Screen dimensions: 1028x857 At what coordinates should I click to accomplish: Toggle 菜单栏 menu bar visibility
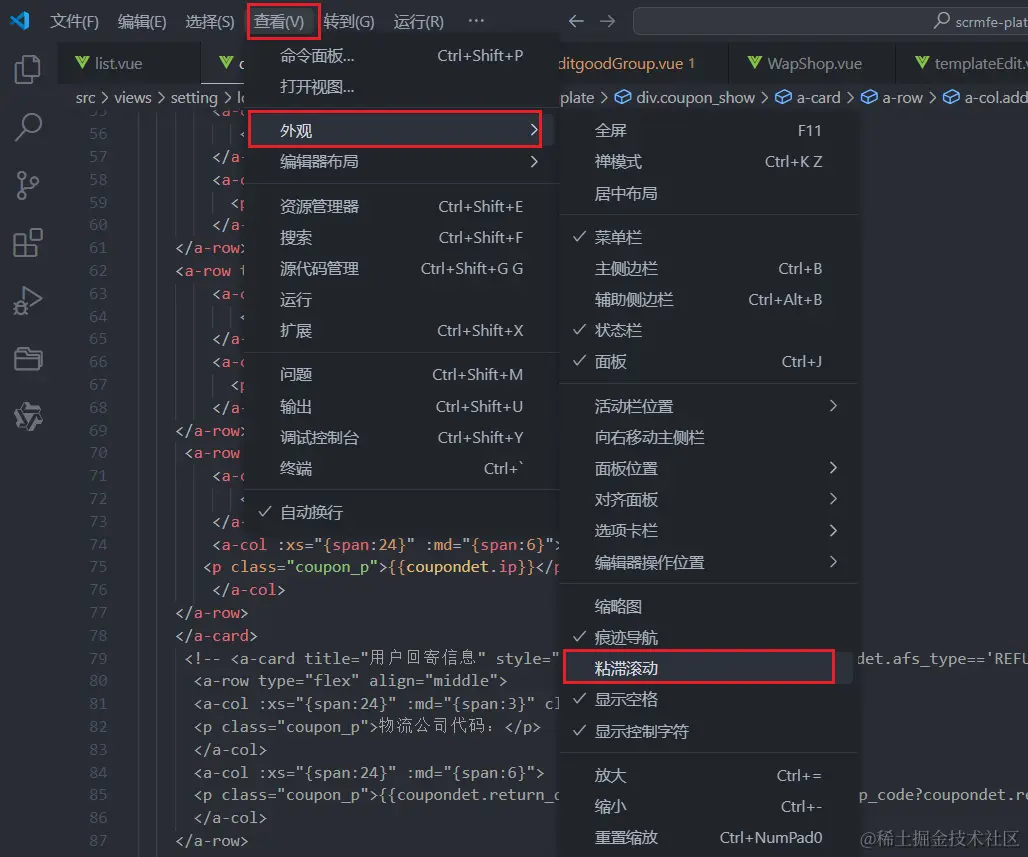tap(708, 237)
